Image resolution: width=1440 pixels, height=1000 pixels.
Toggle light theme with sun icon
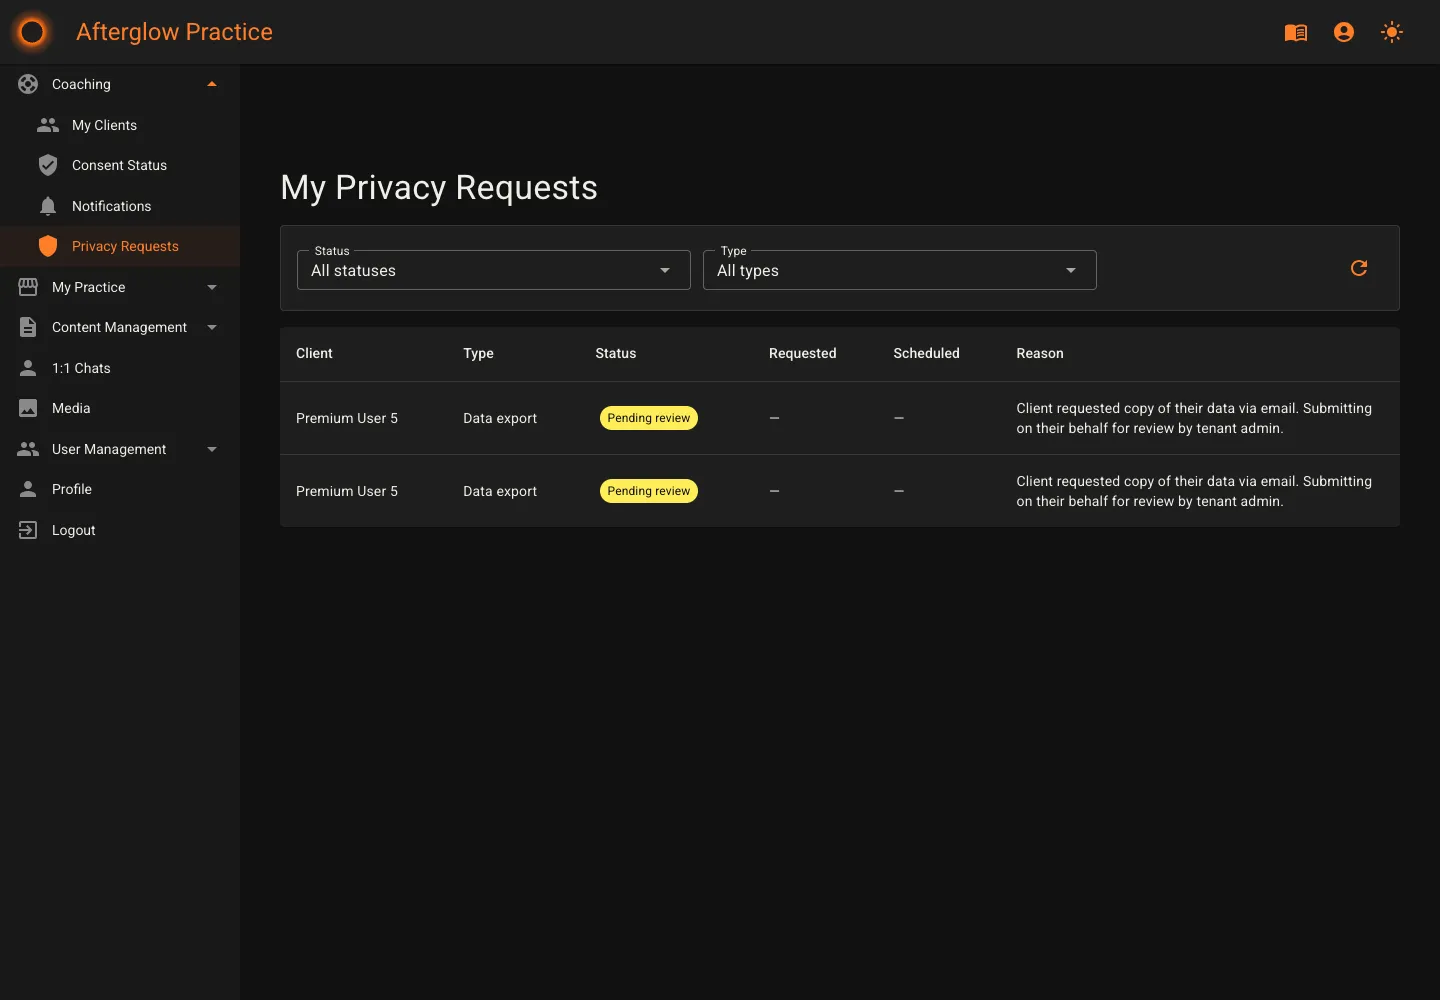[x=1392, y=32]
